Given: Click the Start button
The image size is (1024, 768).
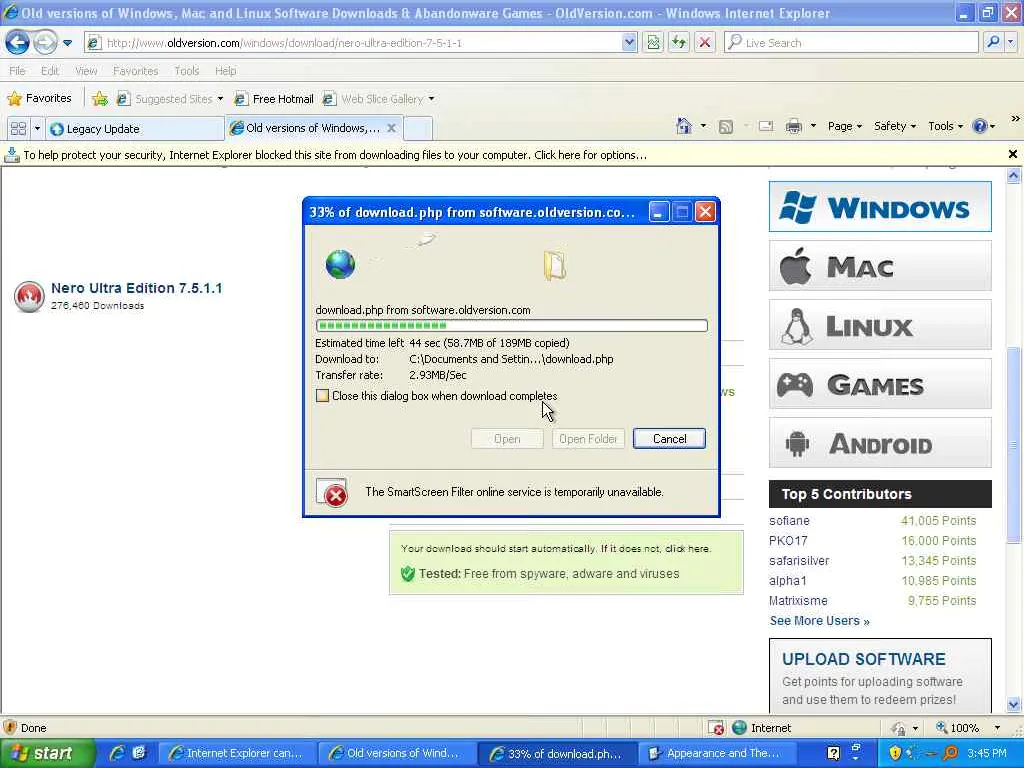Looking at the screenshot, I should [x=47, y=753].
